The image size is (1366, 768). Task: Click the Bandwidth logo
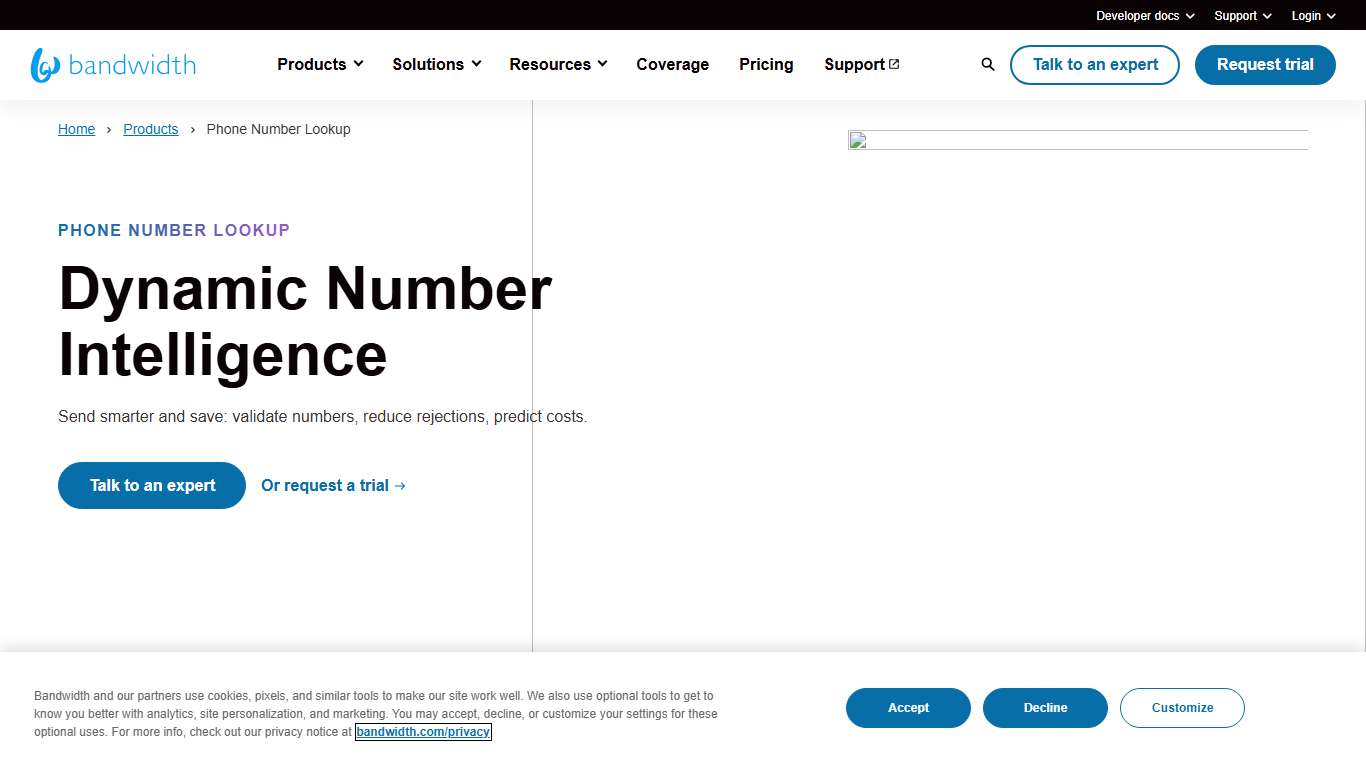click(x=113, y=64)
